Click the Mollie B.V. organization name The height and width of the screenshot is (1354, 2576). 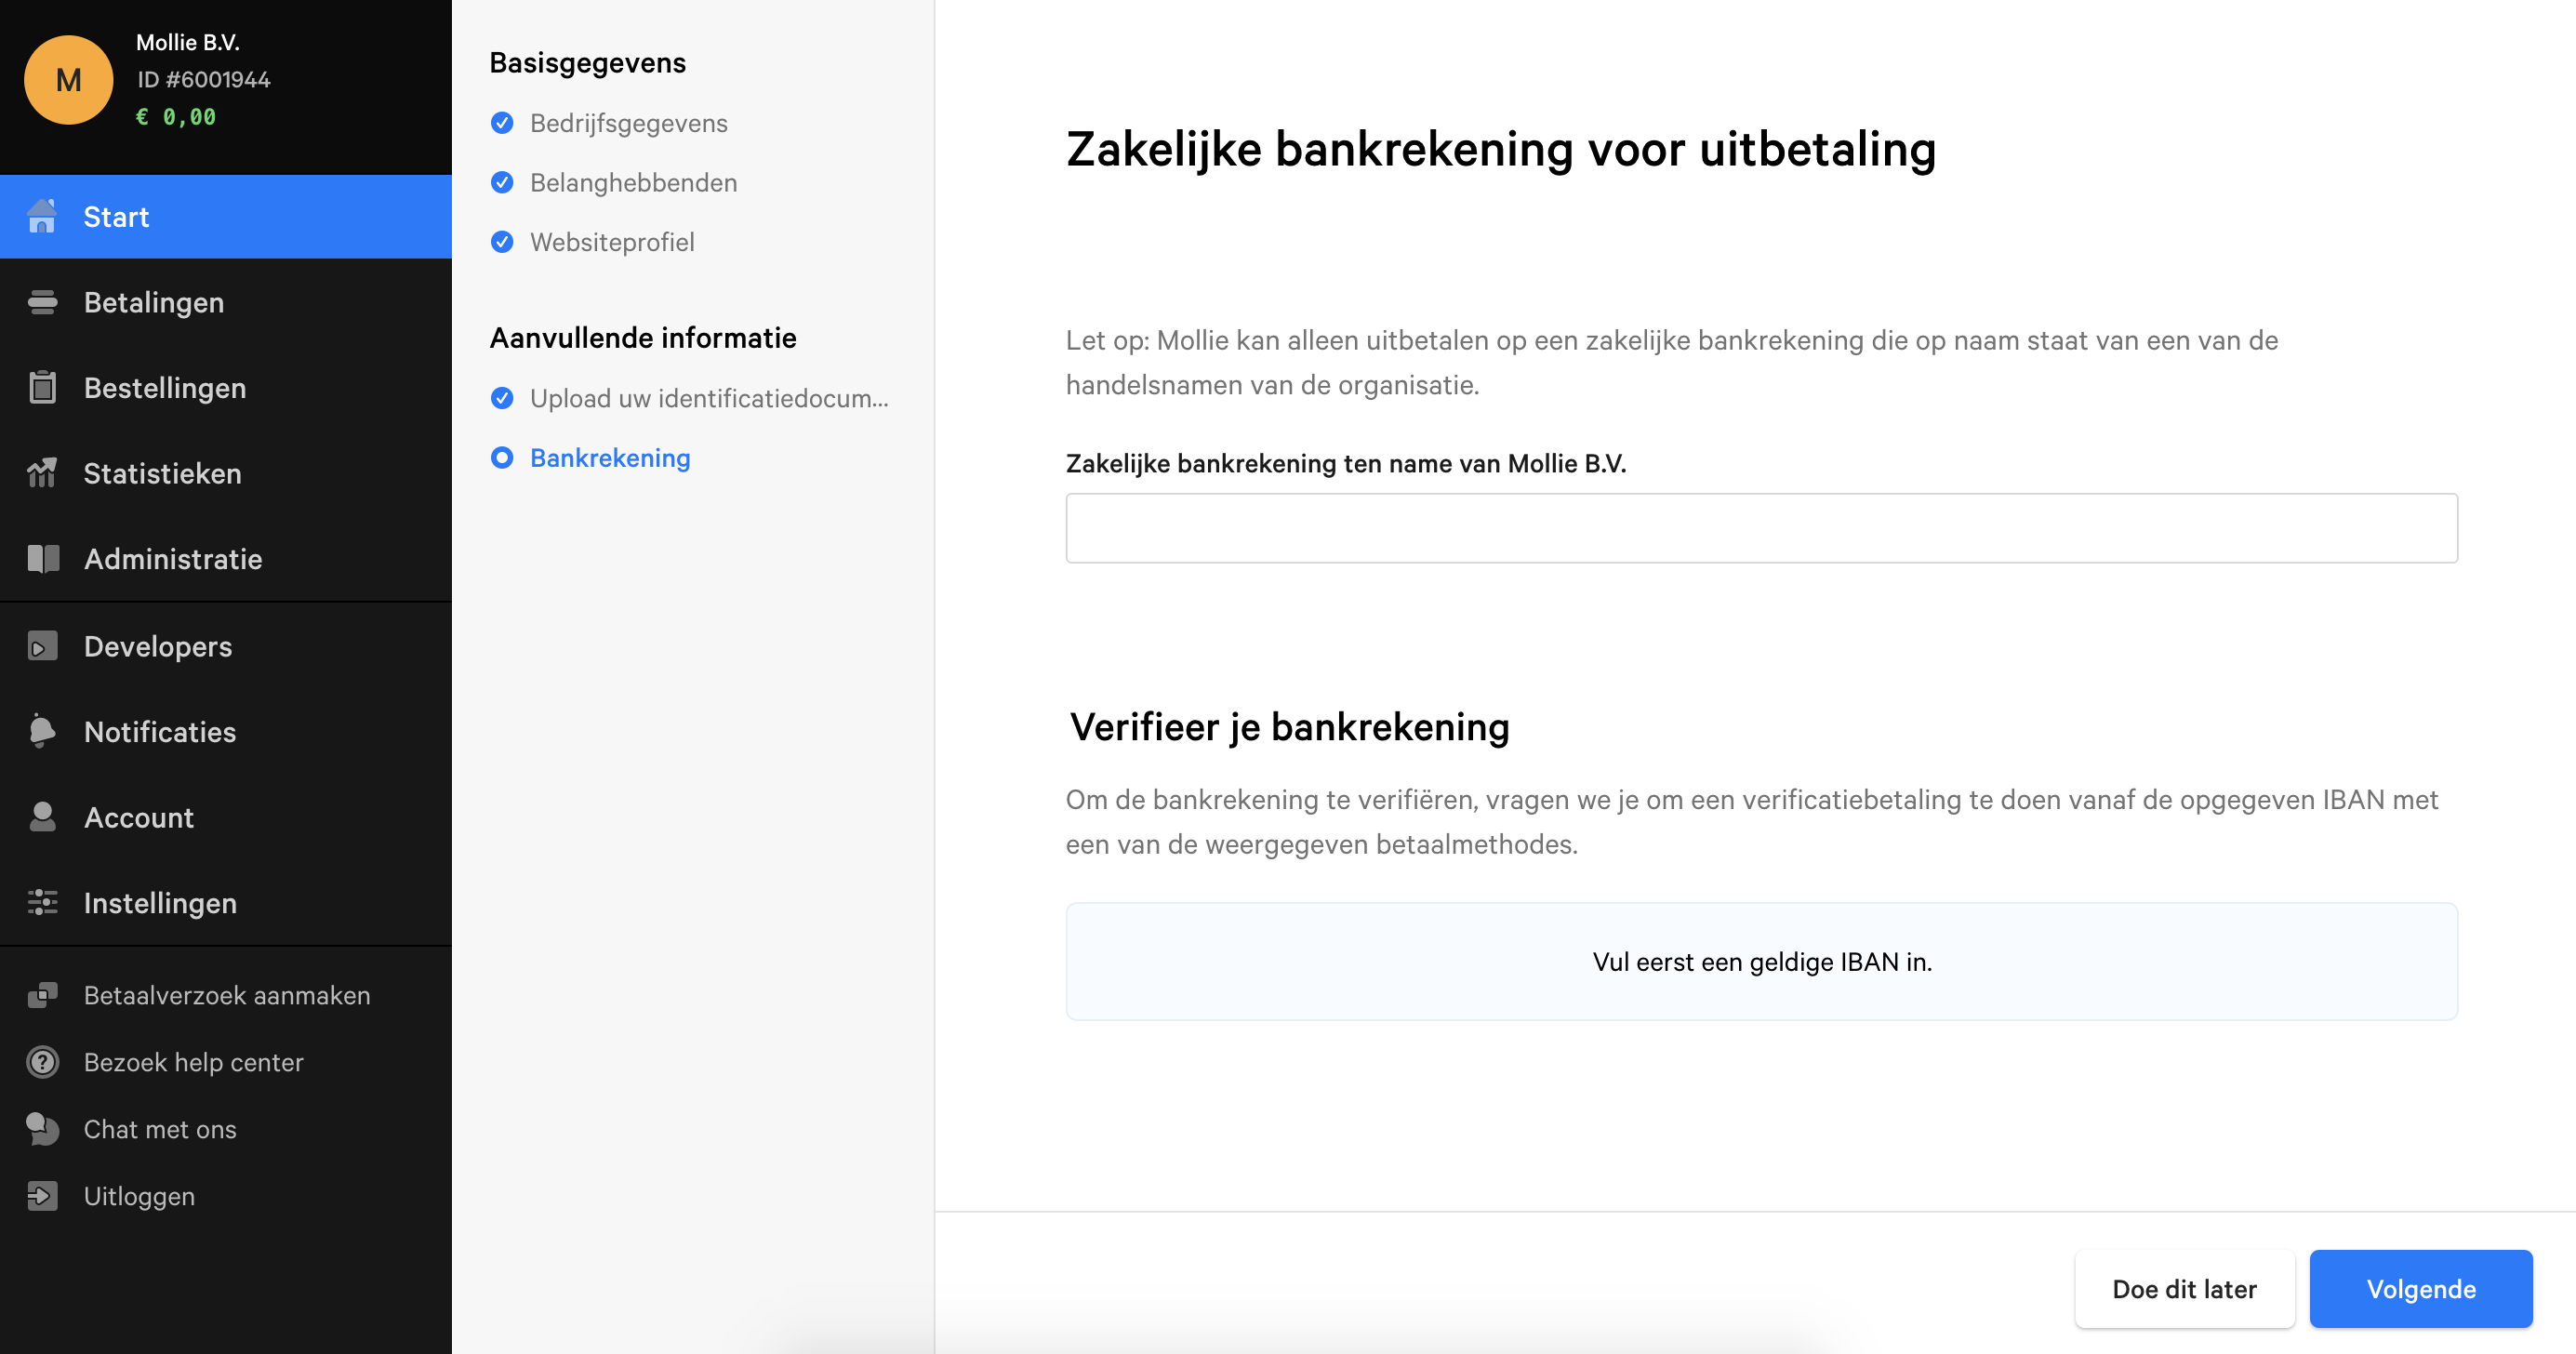click(x=187, y=42)
